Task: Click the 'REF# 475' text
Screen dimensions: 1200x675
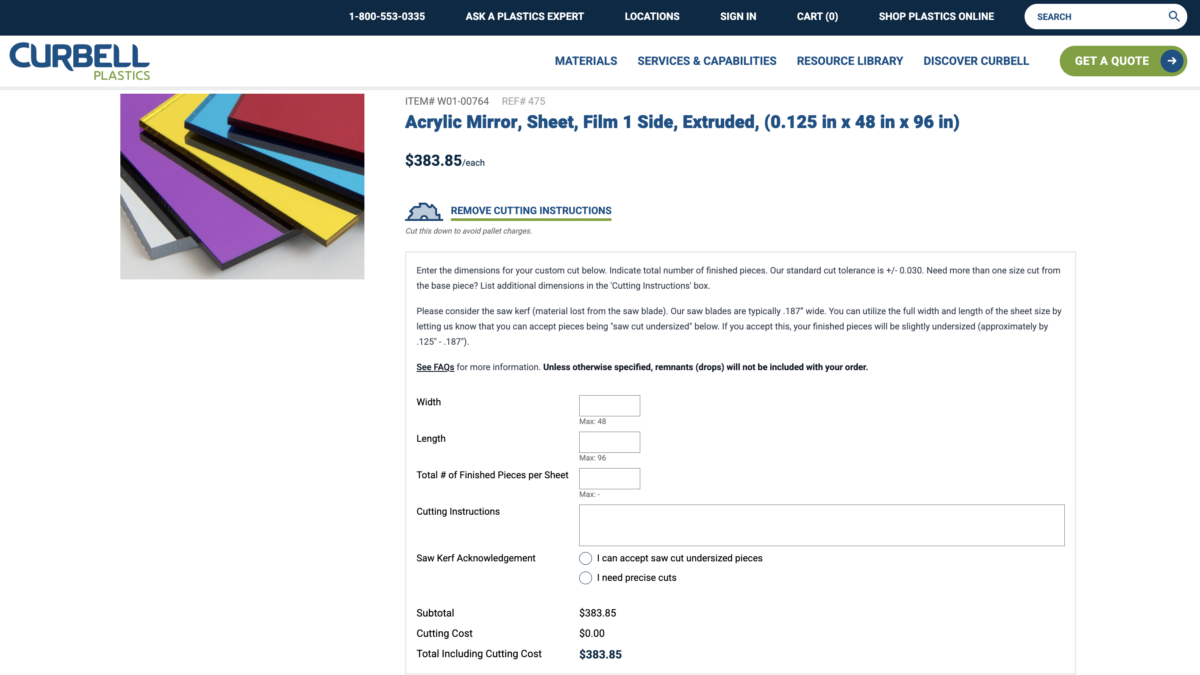Action: (523, 101)
